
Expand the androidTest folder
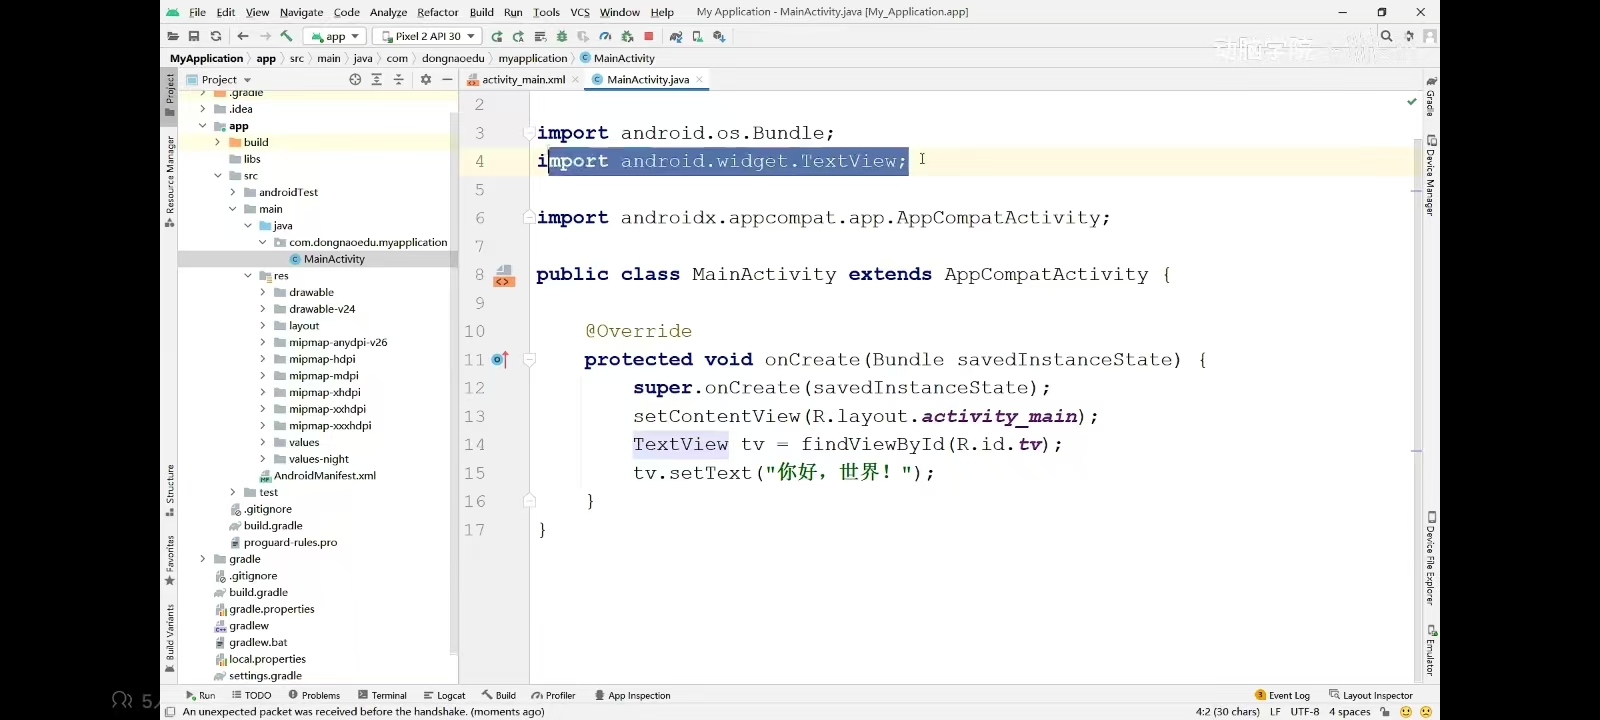tap(233, 192)
